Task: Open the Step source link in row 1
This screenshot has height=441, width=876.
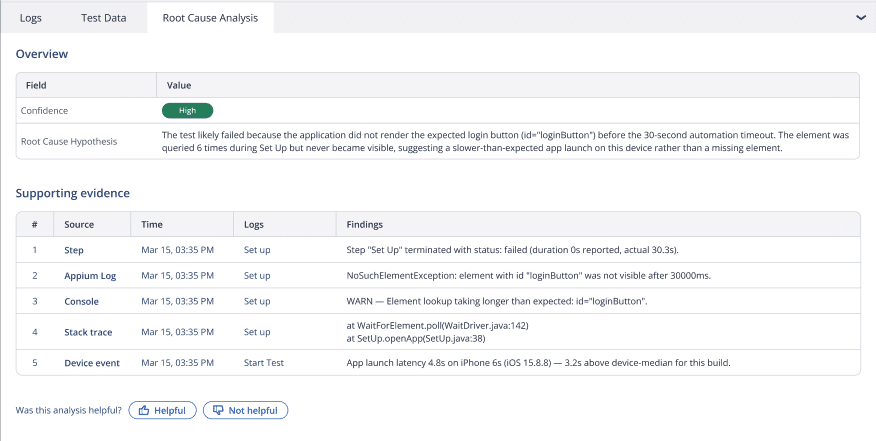Action: [x=74, y=250]
